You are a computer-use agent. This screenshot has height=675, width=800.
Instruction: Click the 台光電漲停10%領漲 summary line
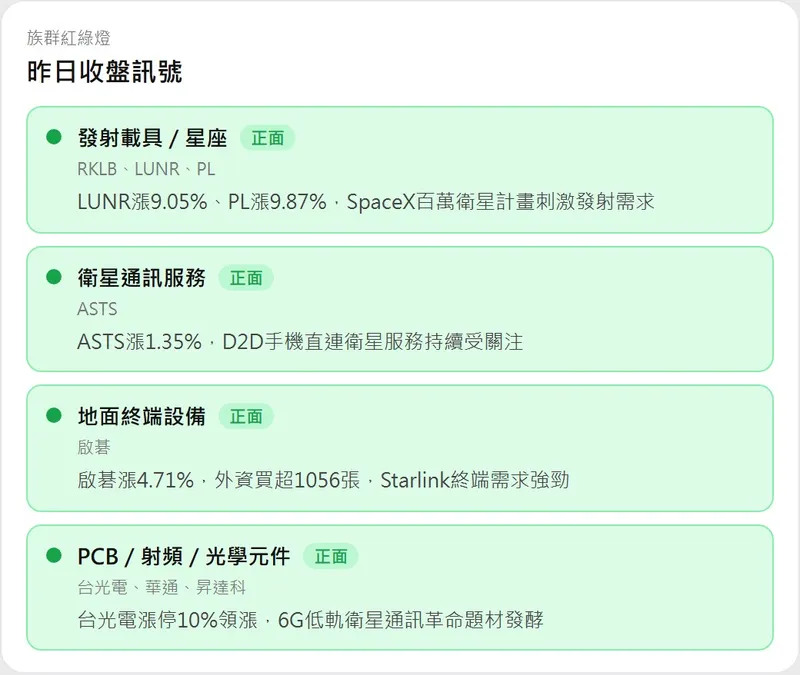click(310, 619)
